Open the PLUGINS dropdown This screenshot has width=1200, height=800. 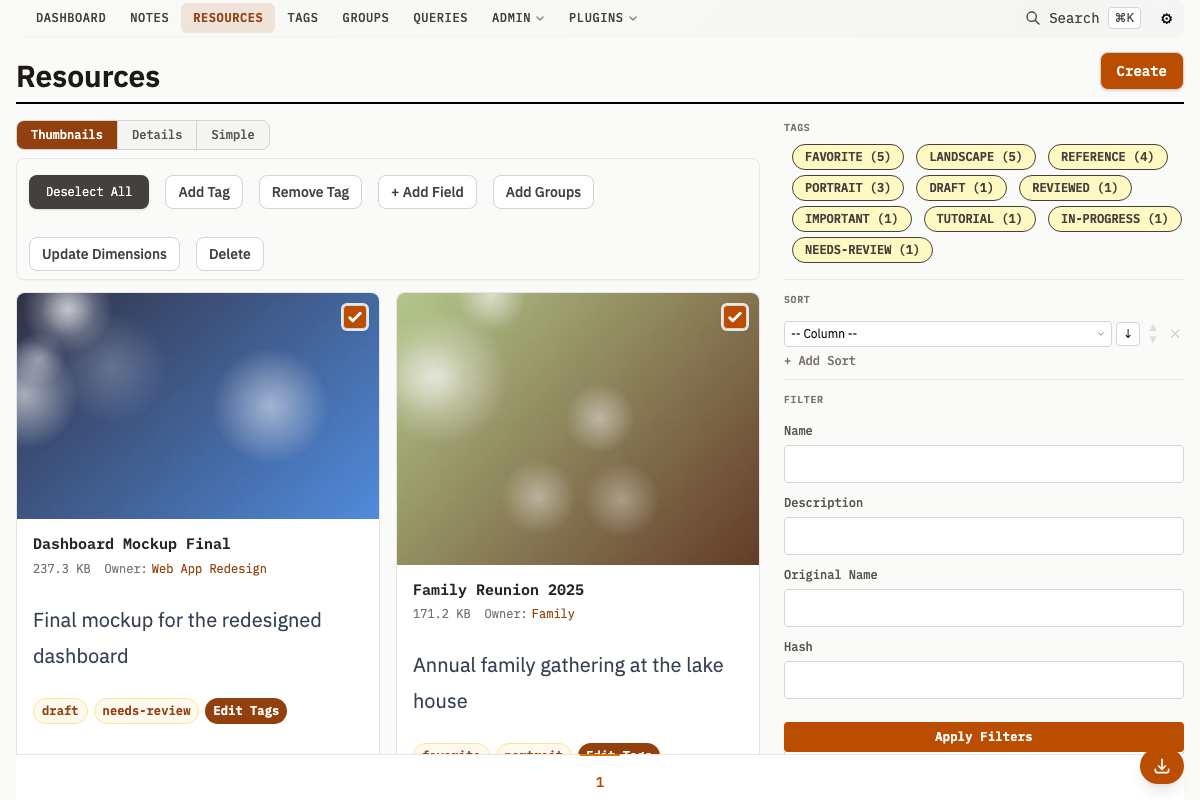(602, 17)
